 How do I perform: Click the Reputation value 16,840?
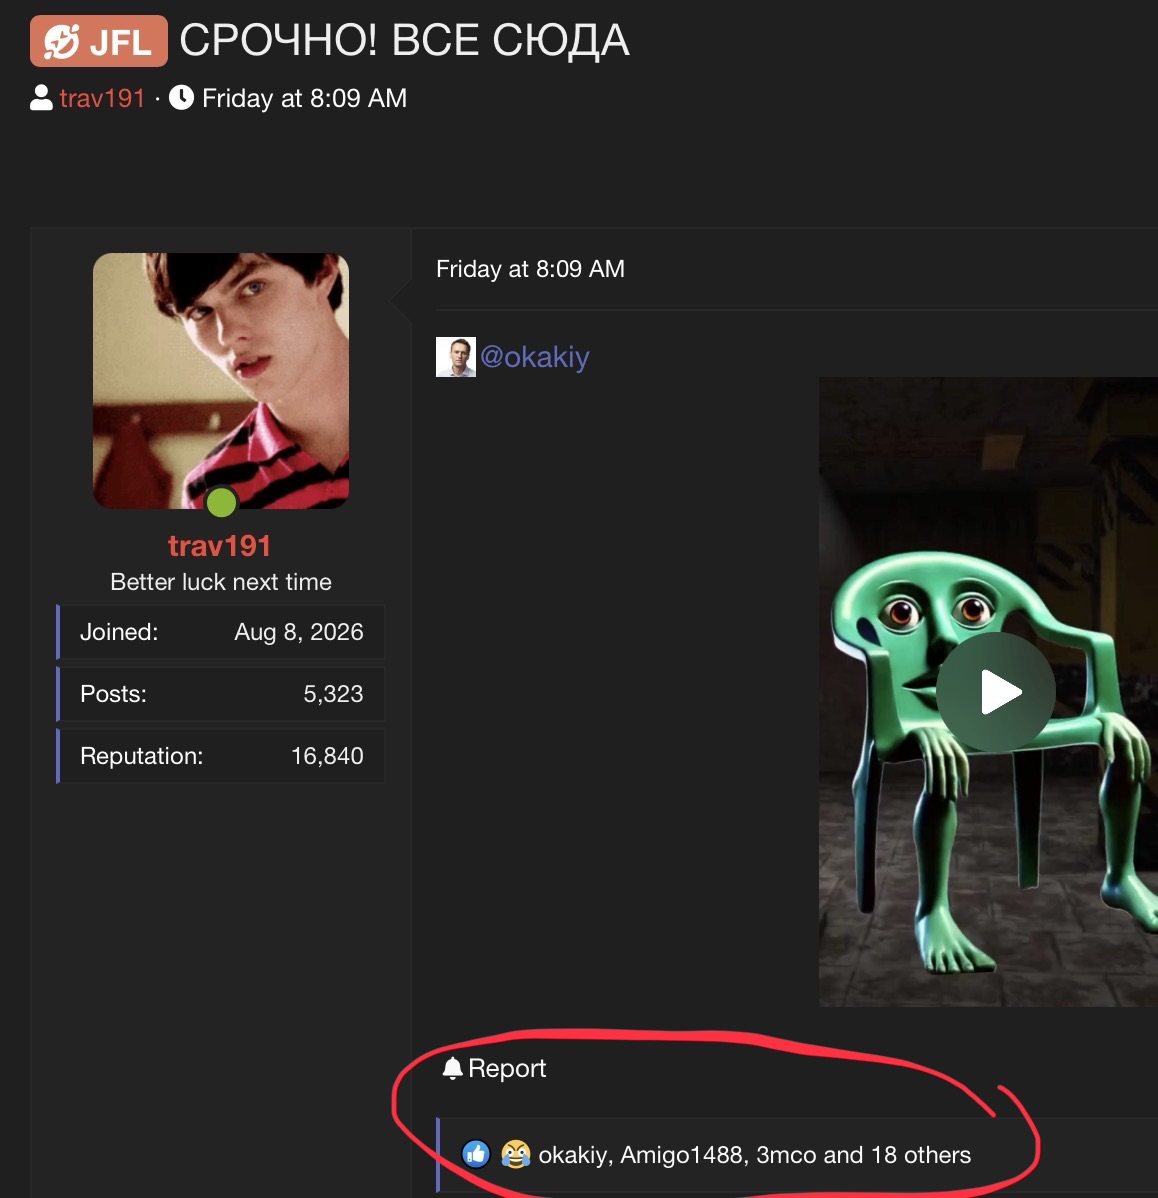pyautogui.click(x=327, y=756)
